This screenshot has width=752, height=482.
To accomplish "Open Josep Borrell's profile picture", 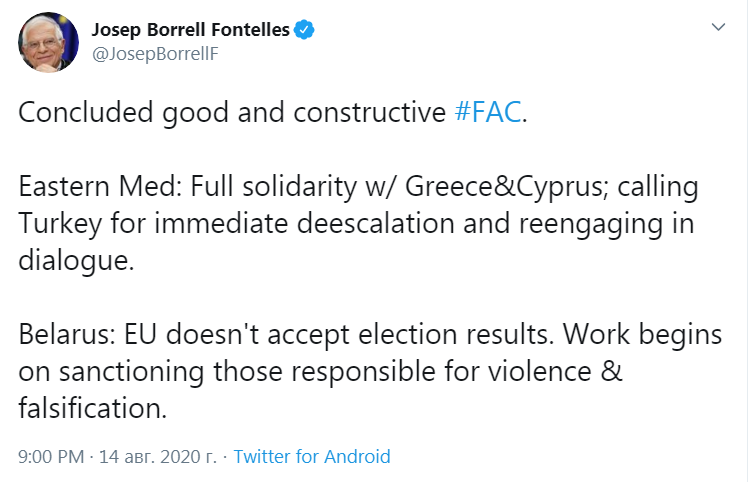I will point(47,43).
